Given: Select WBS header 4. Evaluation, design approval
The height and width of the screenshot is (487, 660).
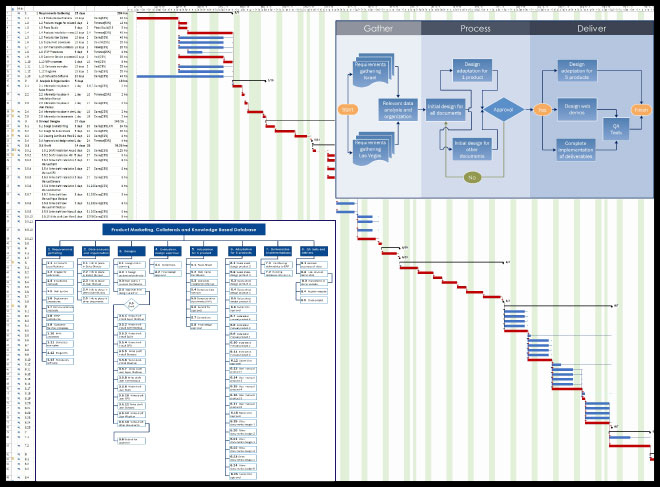Looking at the screenshot, I should (167, 251).
